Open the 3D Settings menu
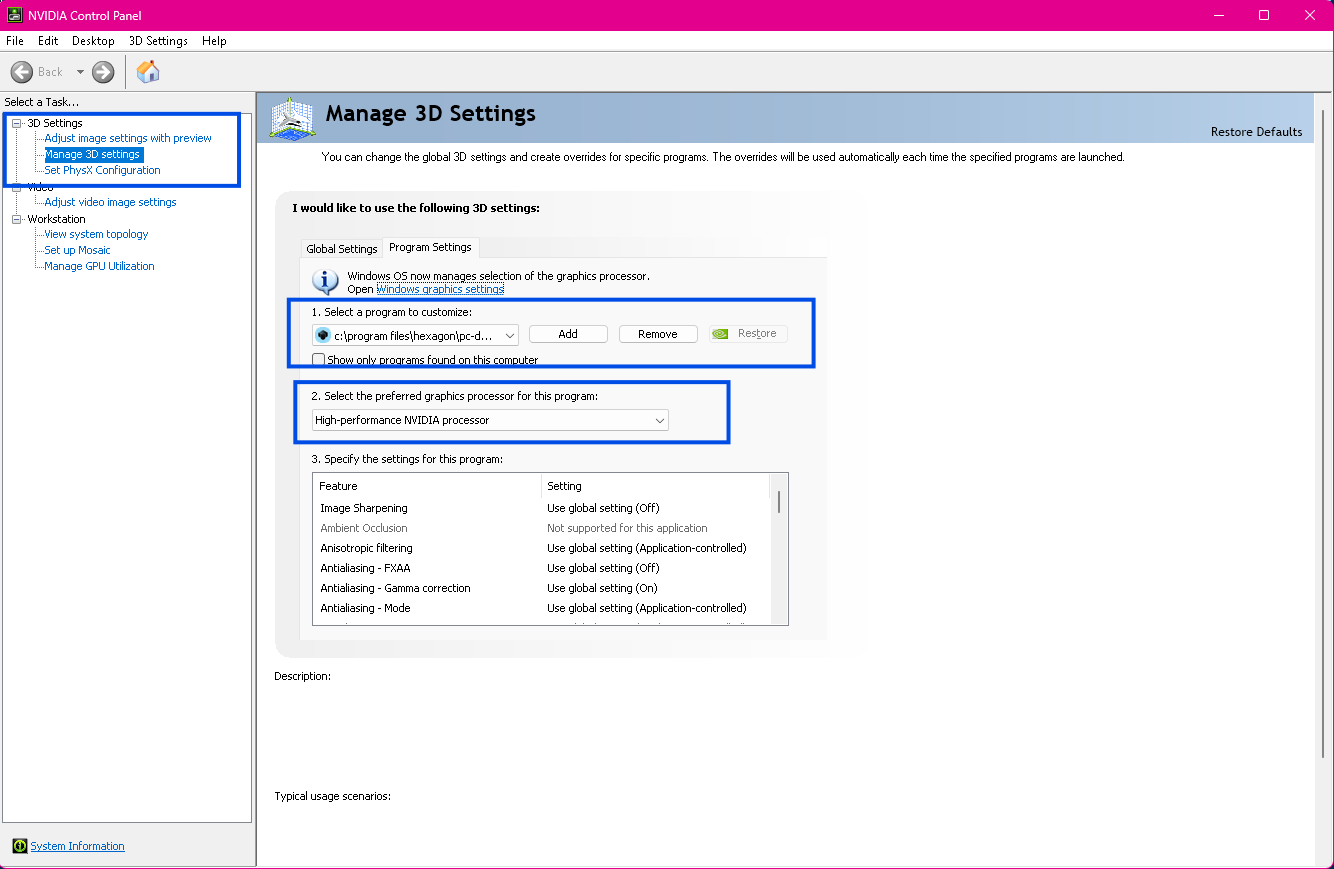Image resolution: width=1334 pixels, height=869 pixels. [158, 41]
